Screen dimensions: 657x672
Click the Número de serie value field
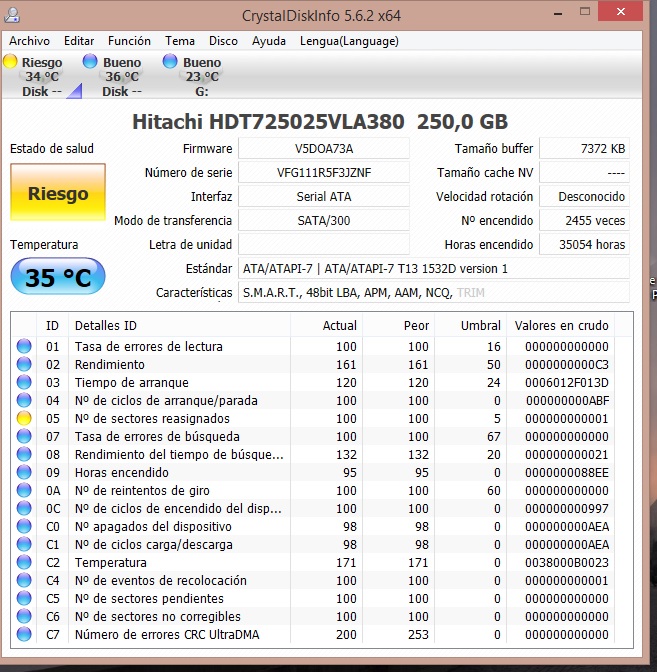pos(323,173)
